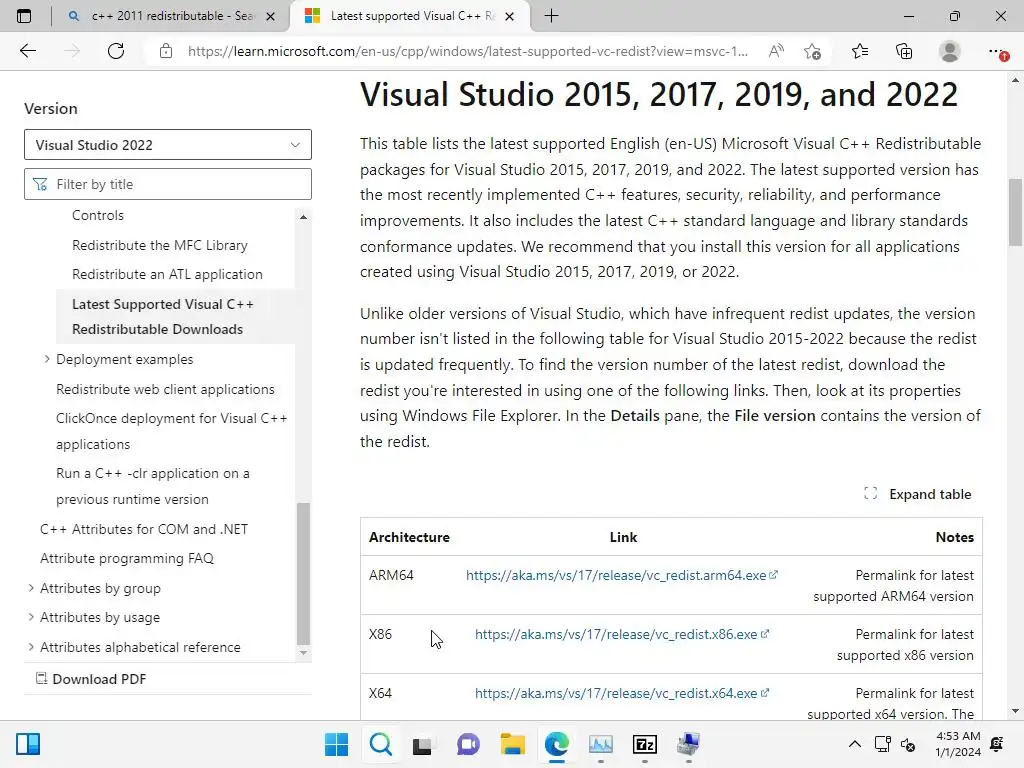The image size is (1024, 768).
Task: Activate Read aloud icon in address bar
Action: point(776,51)
